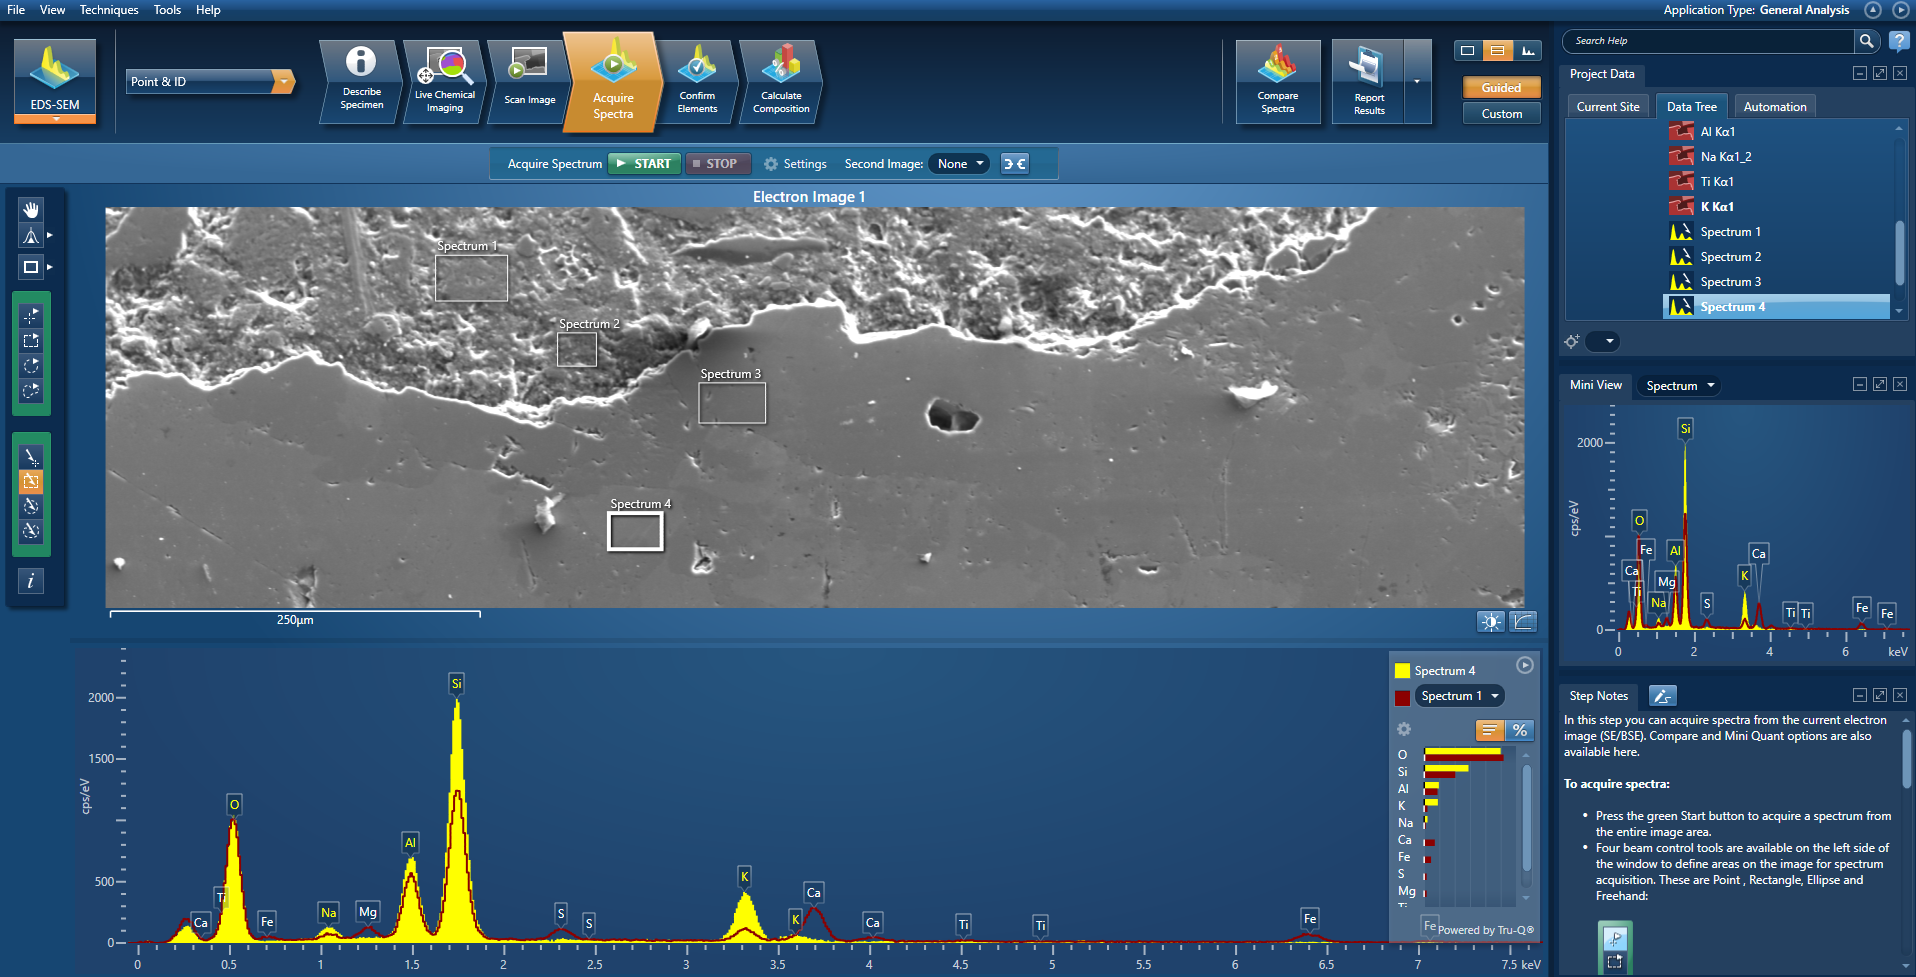Open the Mini View Spectrum dropdown
1916x977 pixels.
pos(1679,386)
